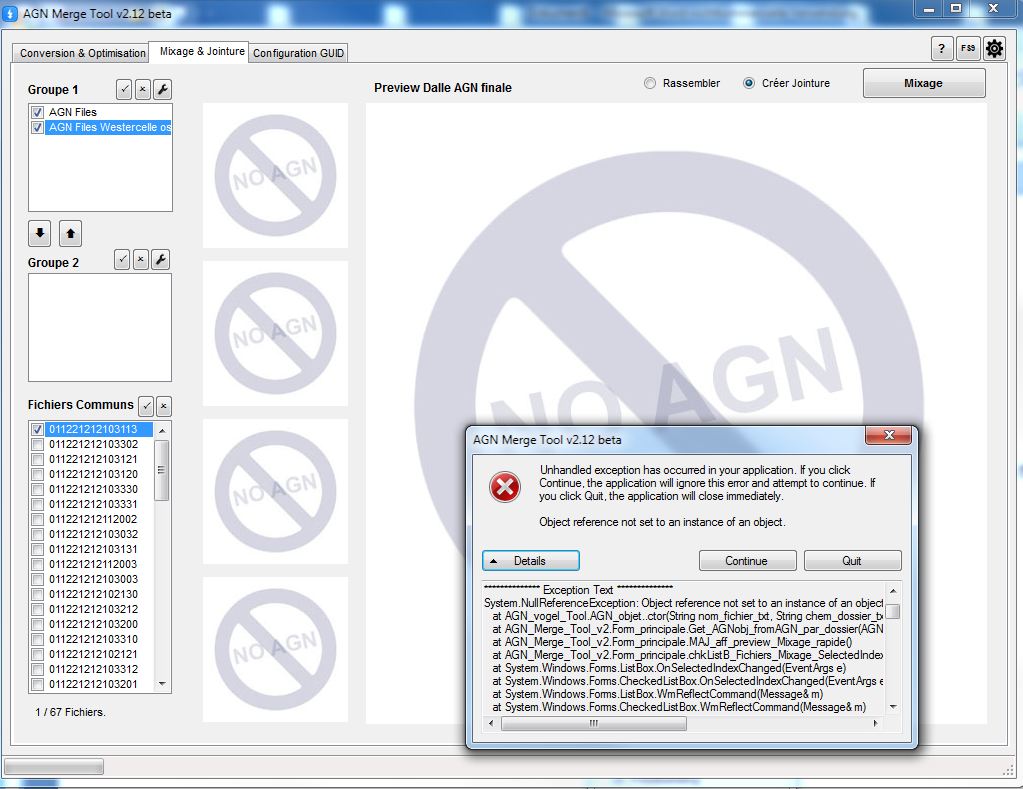Open settings with the gear icon
The height and width of the screenshot is (789, 1023).
(994, 48)
